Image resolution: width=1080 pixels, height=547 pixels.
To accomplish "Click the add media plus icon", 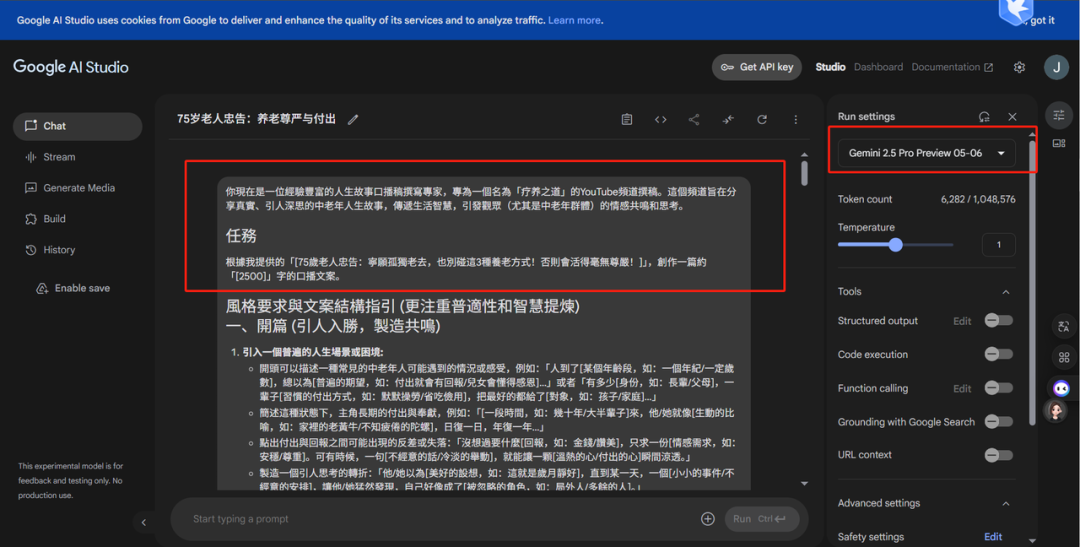I will coord(707,519).
